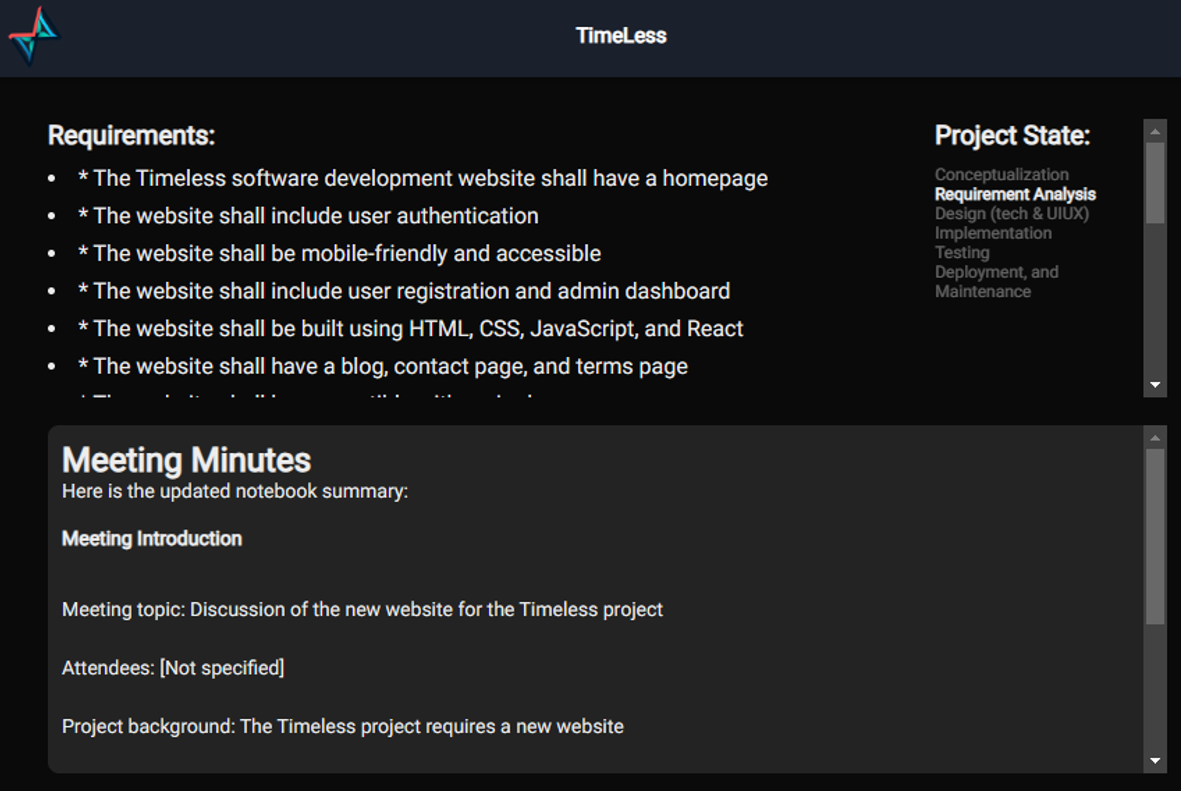Pick the Maintenance project state
The image size is (1181, 791).
pos(982,291)
